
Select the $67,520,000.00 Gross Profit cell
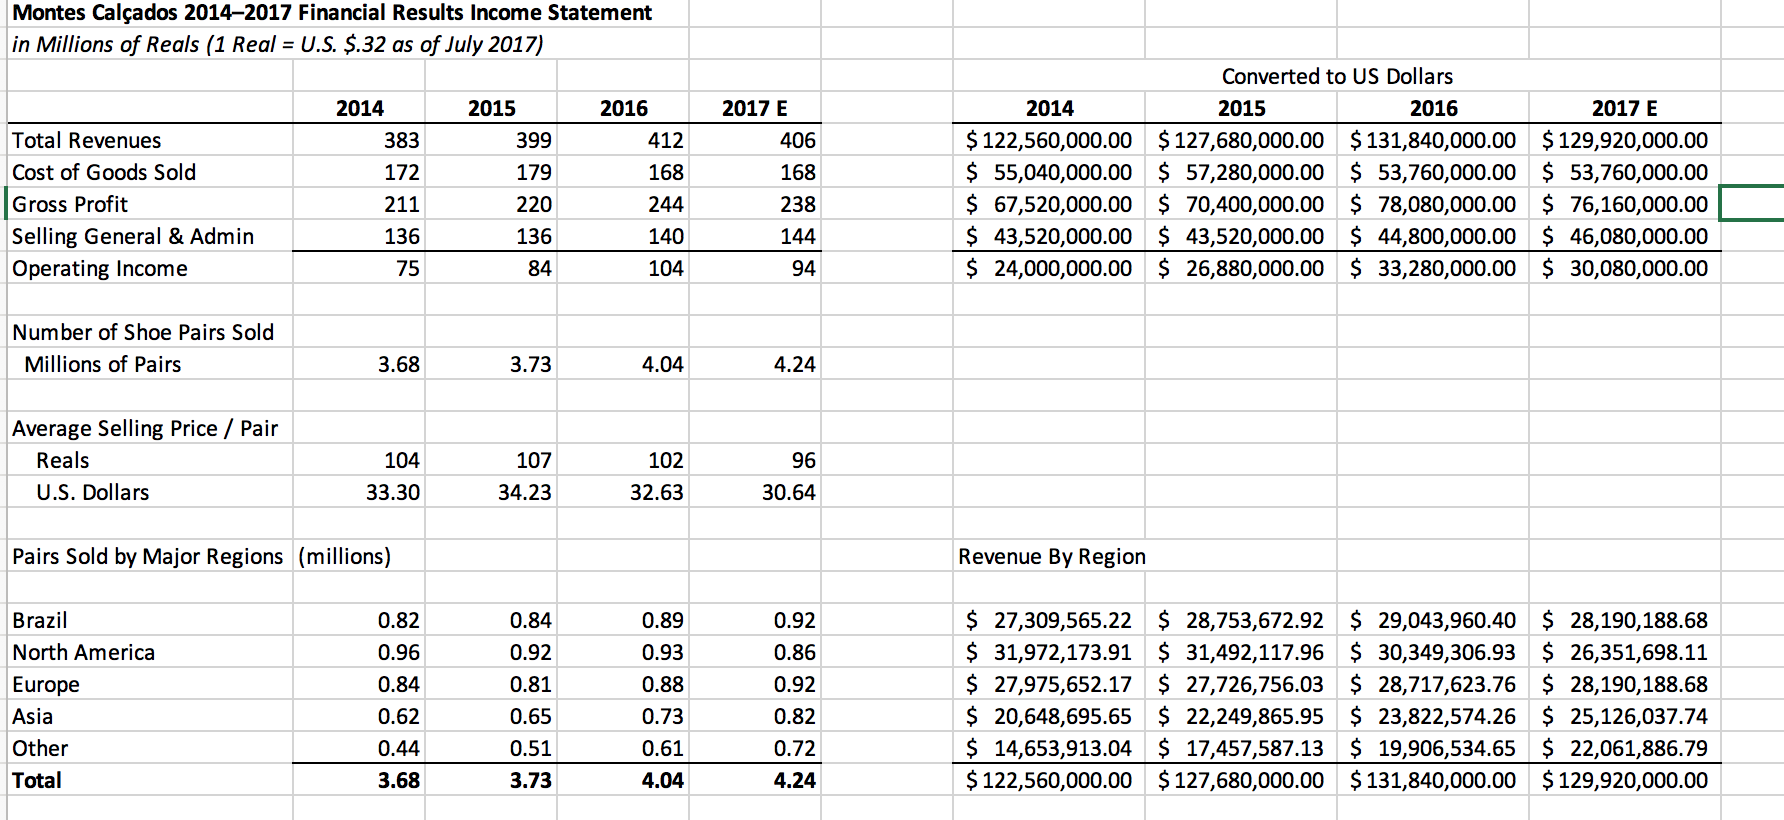[1049, 205]
